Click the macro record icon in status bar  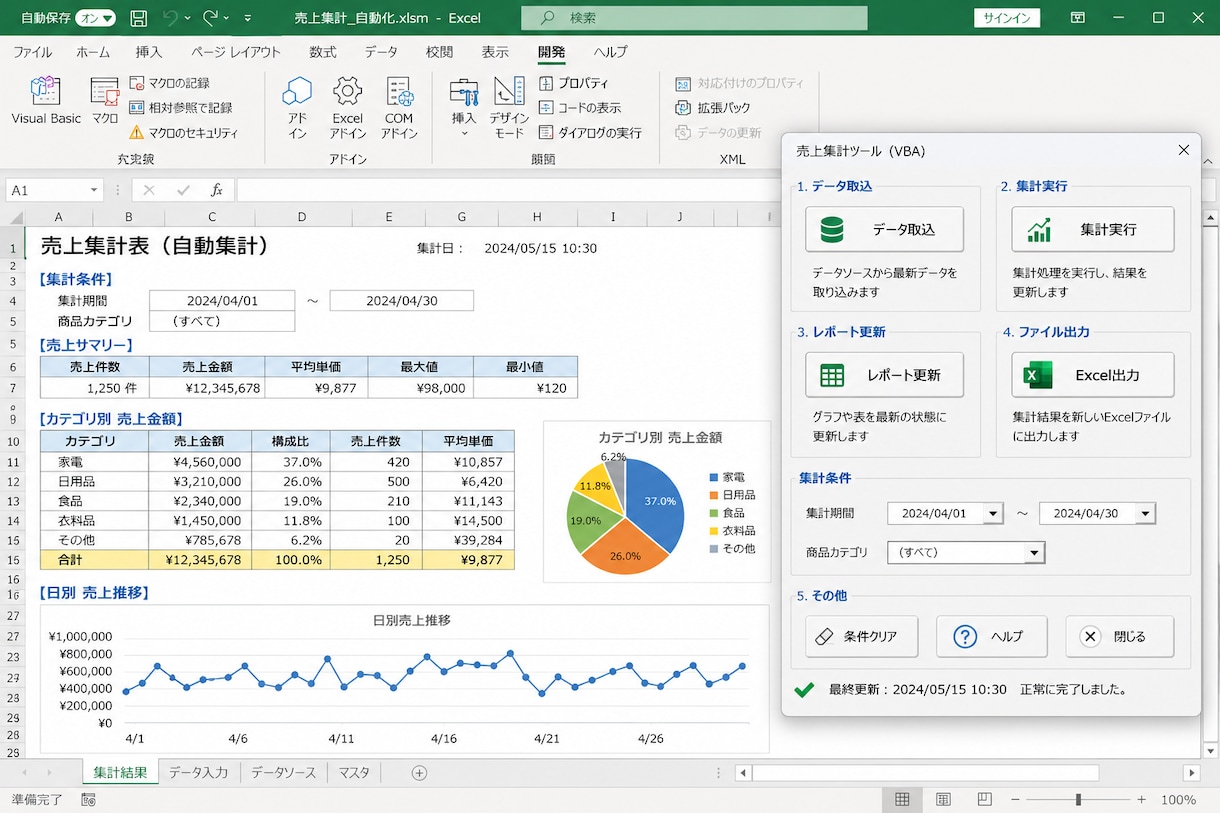tap(88, 800)
